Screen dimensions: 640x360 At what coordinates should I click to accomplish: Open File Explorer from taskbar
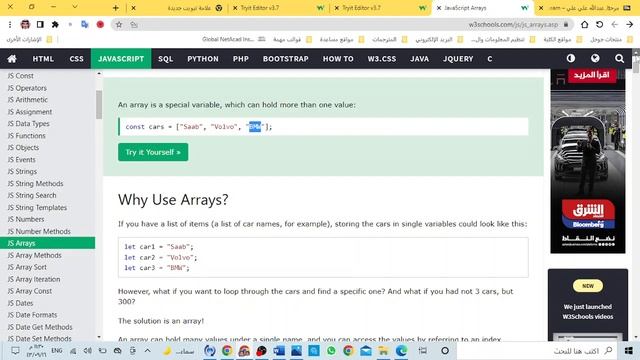(x=383, y=351)
